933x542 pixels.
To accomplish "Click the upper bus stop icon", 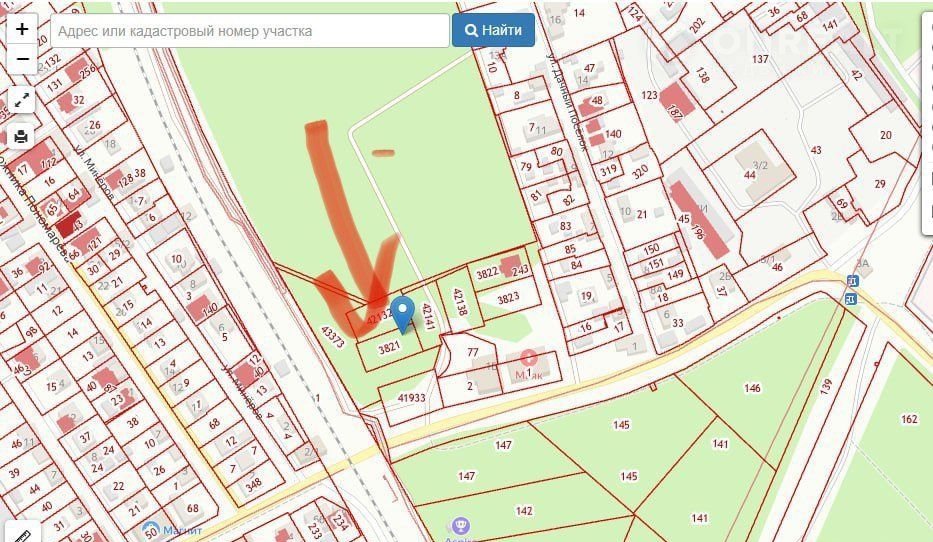I will point(852,281).
